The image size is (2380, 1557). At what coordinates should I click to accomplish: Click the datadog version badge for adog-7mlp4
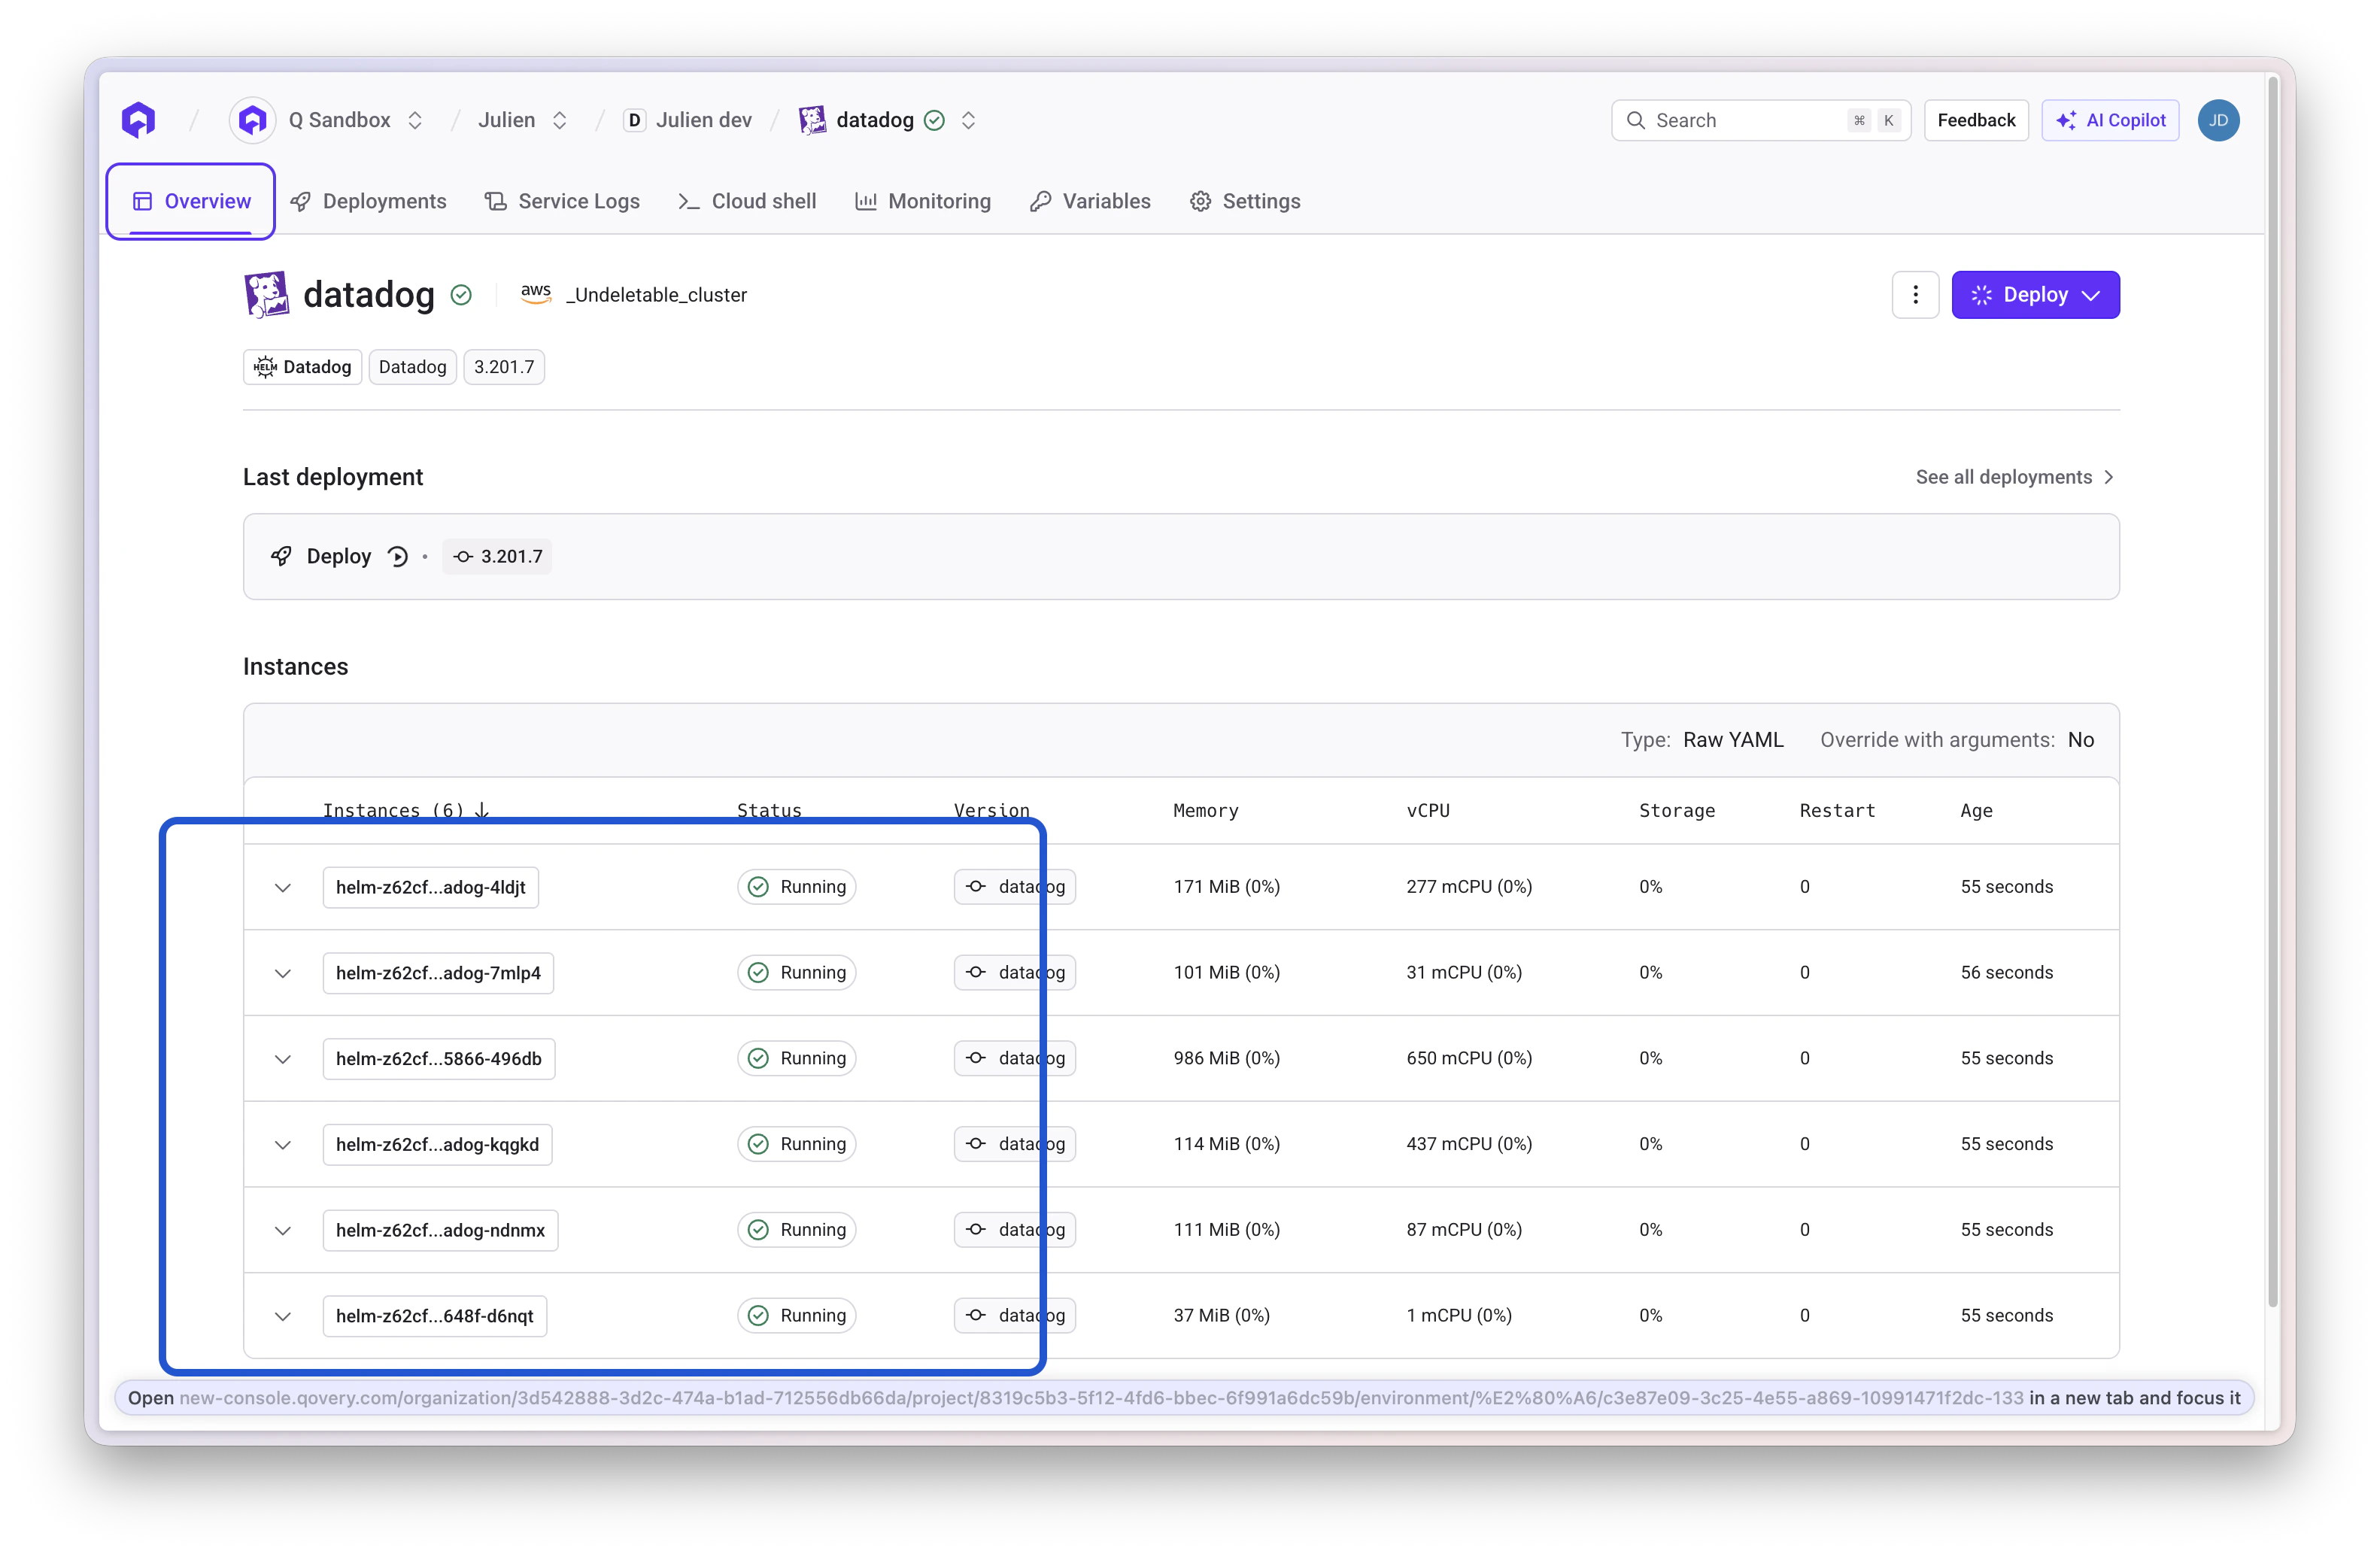pos(1015,973)
